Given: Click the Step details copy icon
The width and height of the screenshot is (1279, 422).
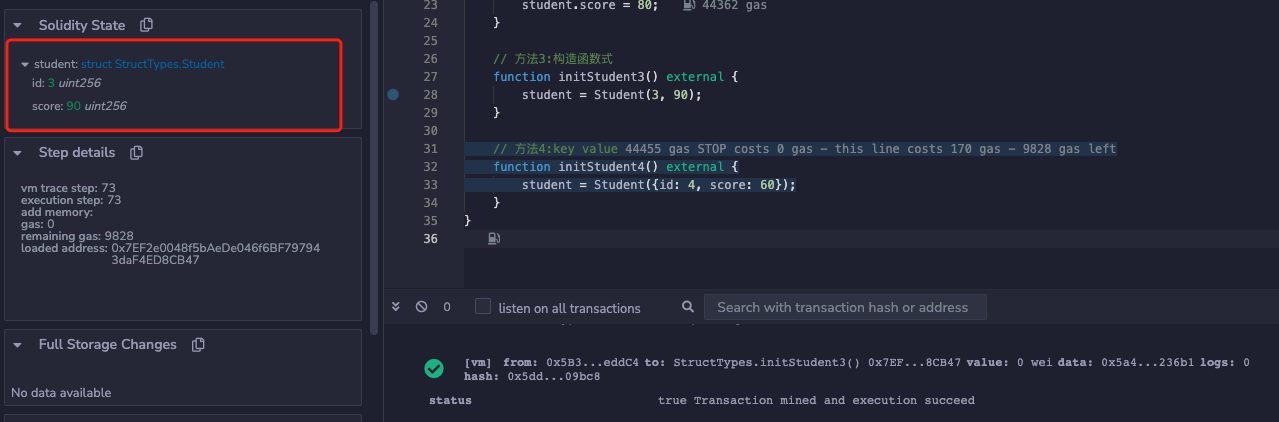Looking at the screenshot, I should click(137, 153).
